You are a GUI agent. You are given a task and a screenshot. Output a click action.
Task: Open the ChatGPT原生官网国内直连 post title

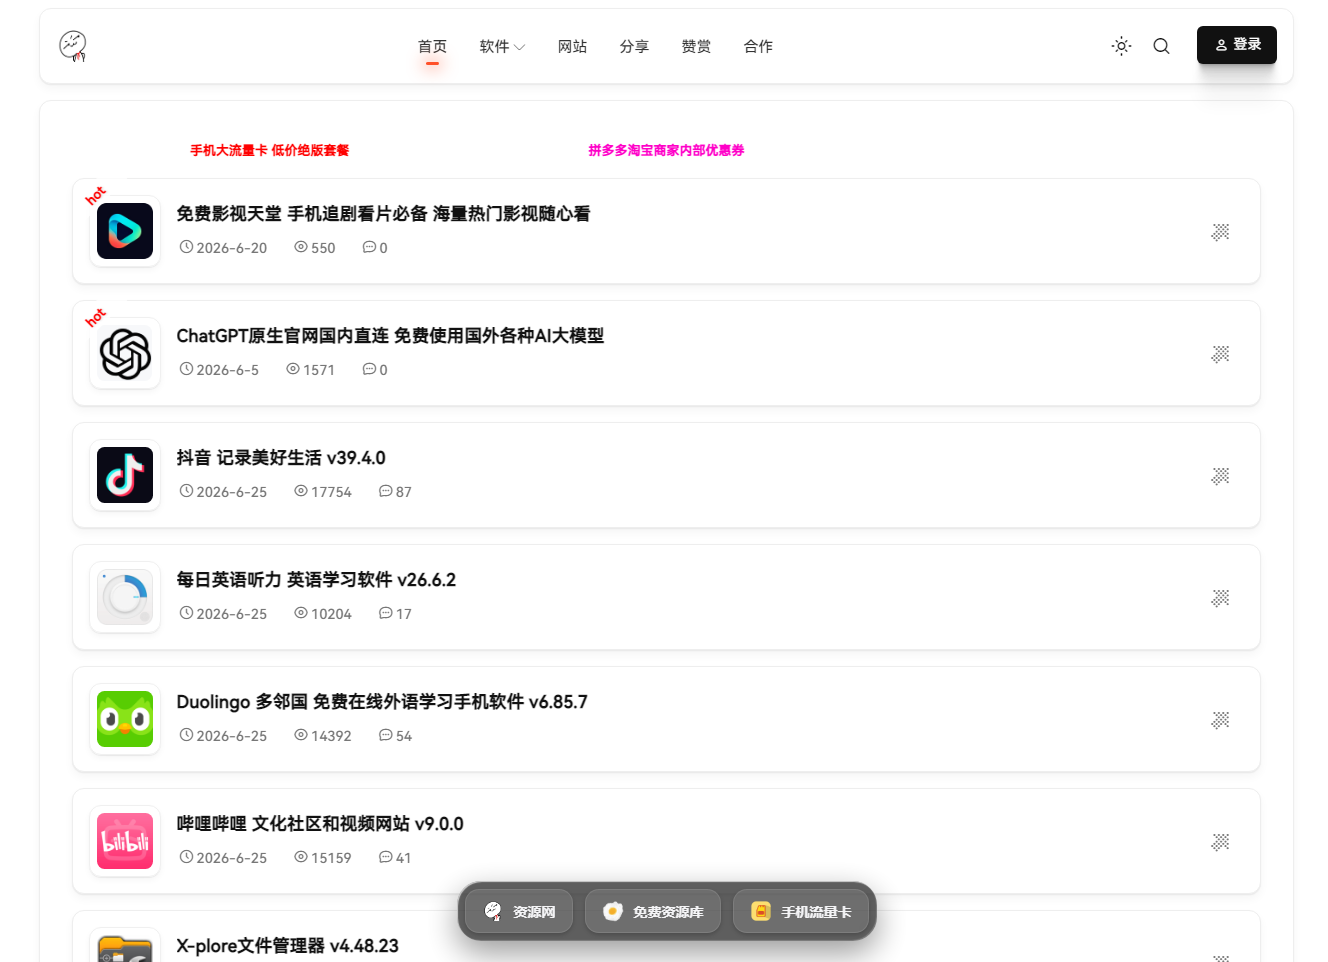point(390,336)
